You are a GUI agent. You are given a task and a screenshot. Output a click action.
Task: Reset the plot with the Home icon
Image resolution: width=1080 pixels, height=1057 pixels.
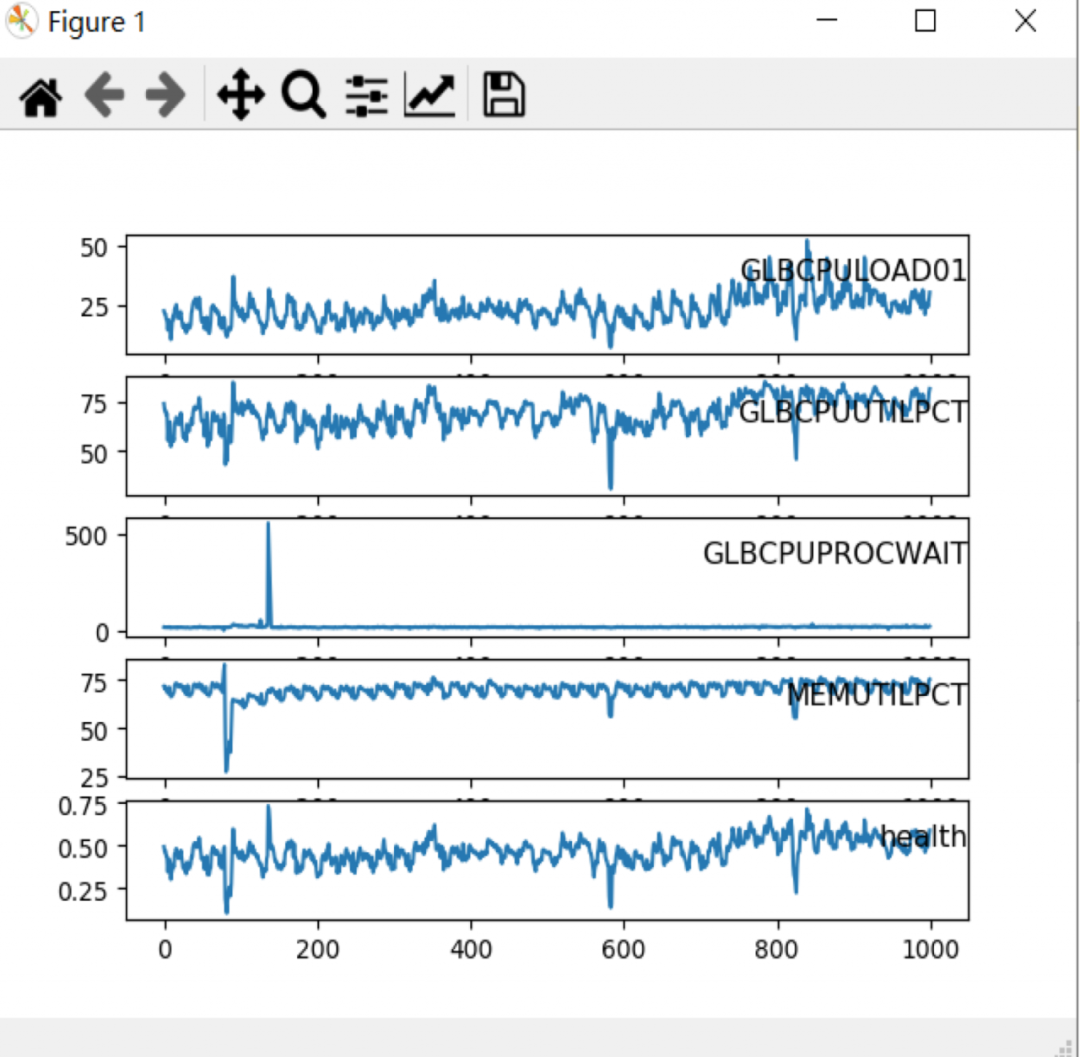point(41,96)
